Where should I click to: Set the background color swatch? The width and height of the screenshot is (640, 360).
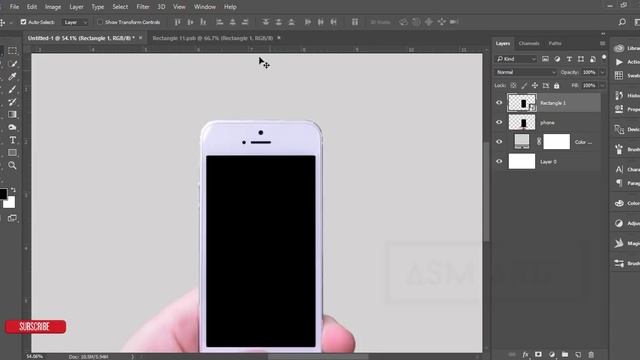point(10,203)
